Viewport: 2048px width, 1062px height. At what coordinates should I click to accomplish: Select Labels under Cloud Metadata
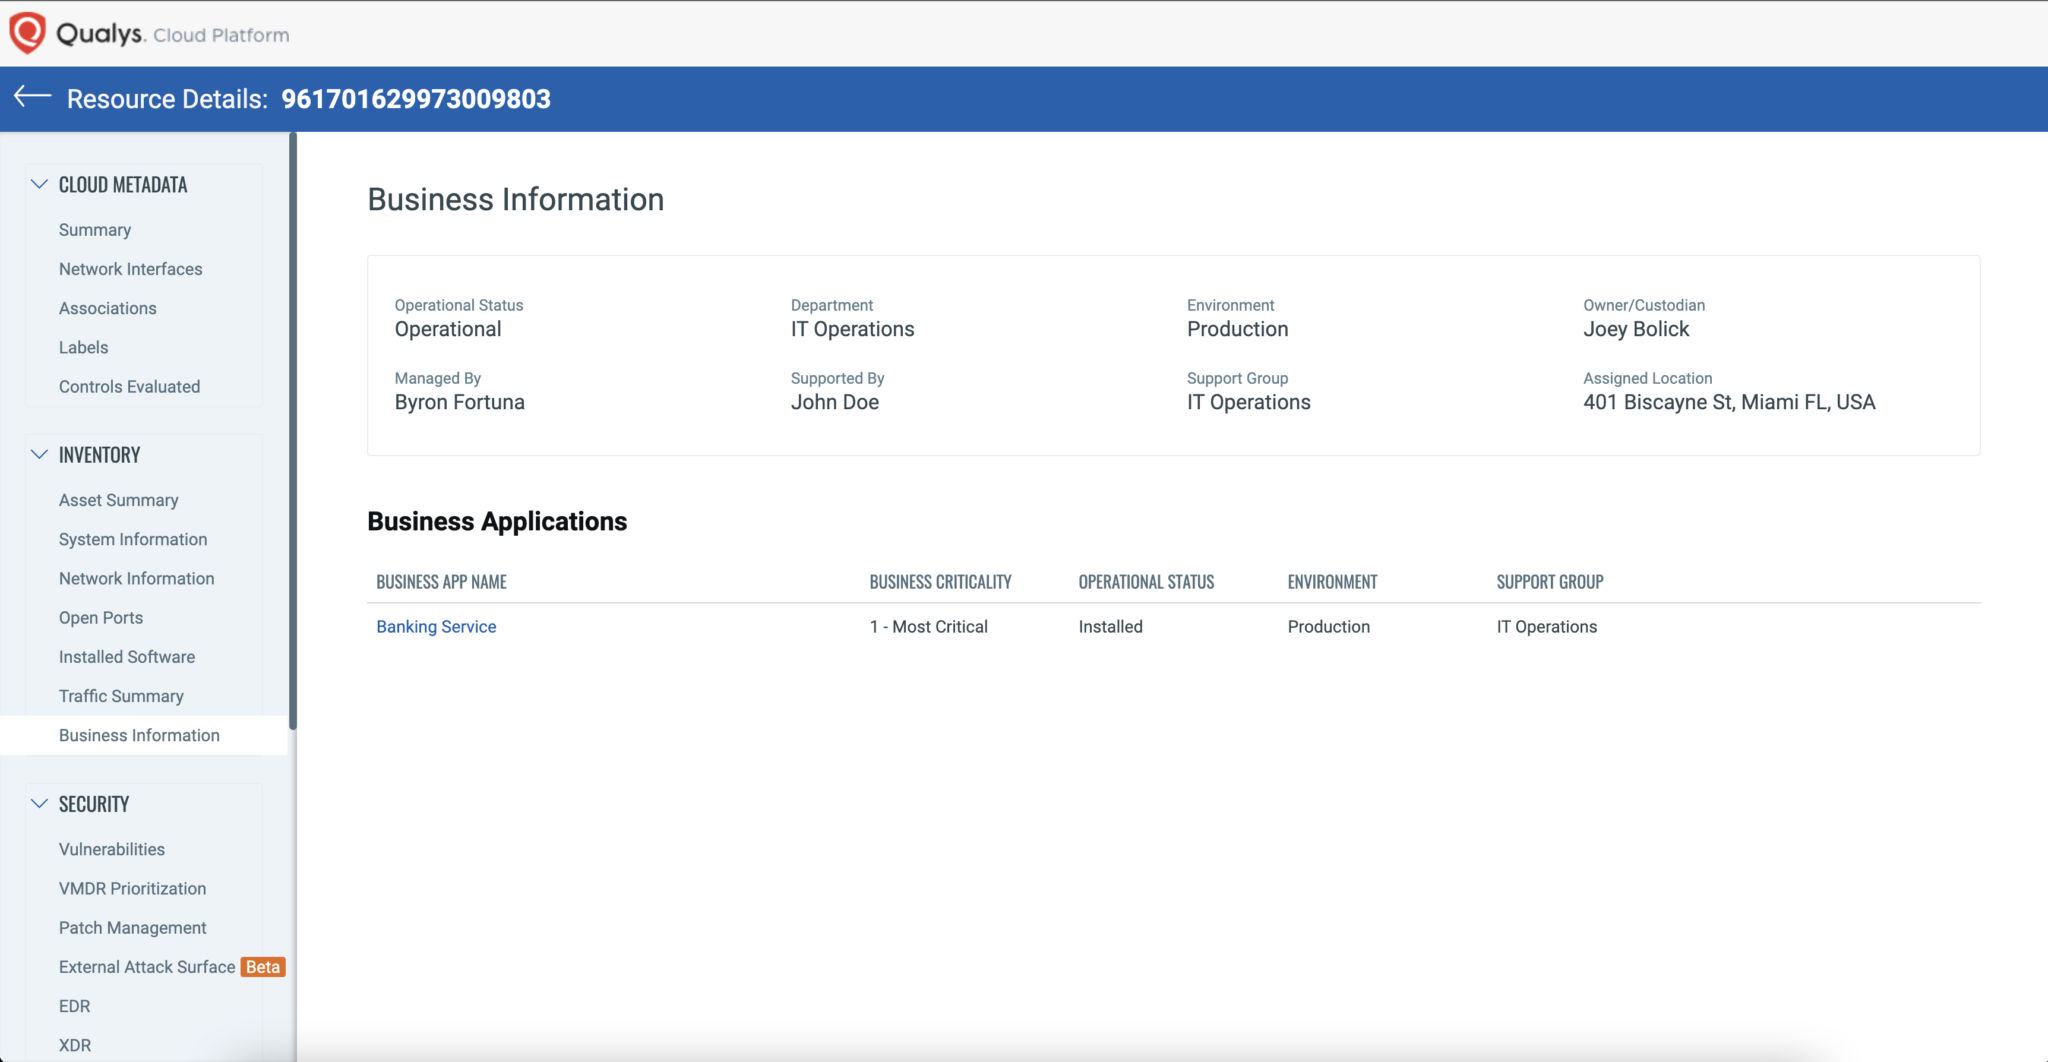coord(83,347)
